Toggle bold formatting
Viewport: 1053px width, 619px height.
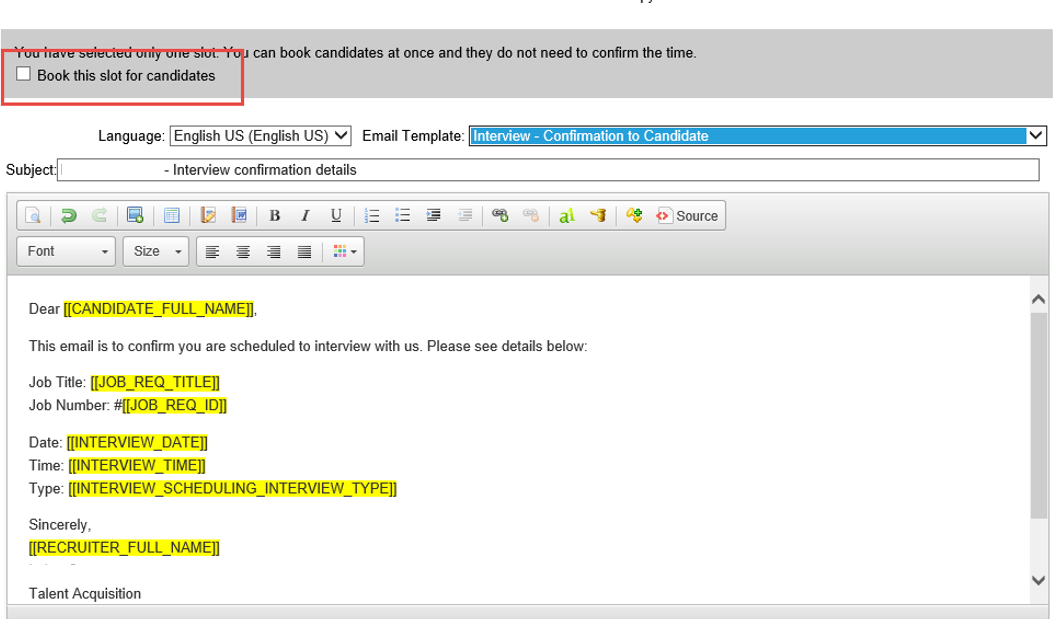pyautogui.click(x=275, y=216)
